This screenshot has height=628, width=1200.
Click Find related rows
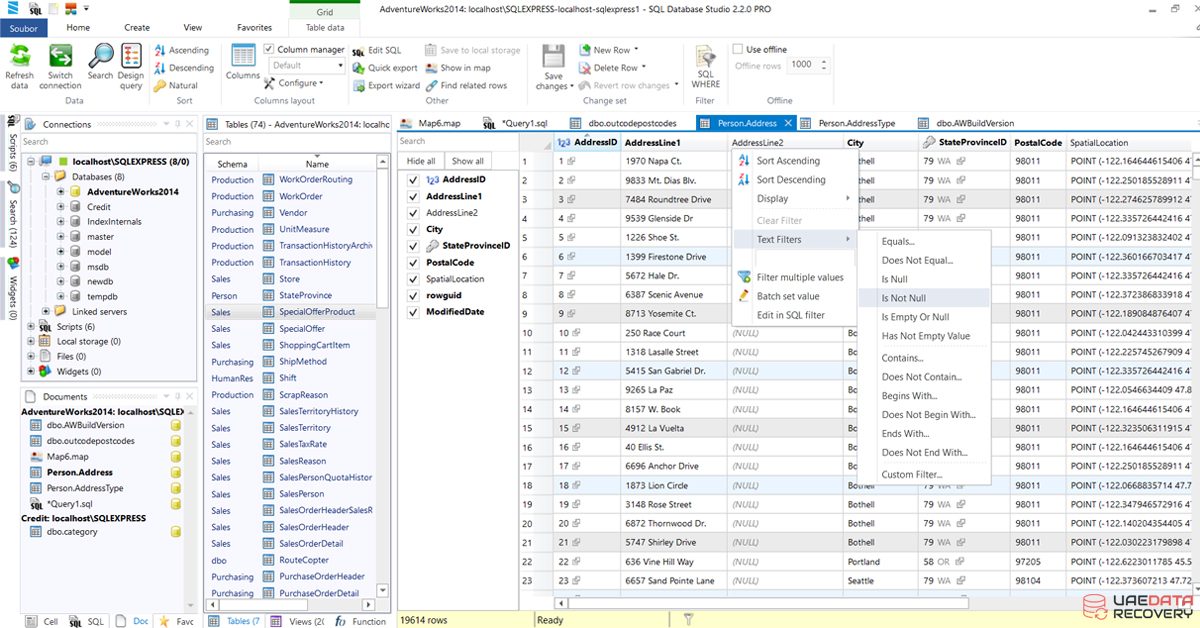point(465,86)
